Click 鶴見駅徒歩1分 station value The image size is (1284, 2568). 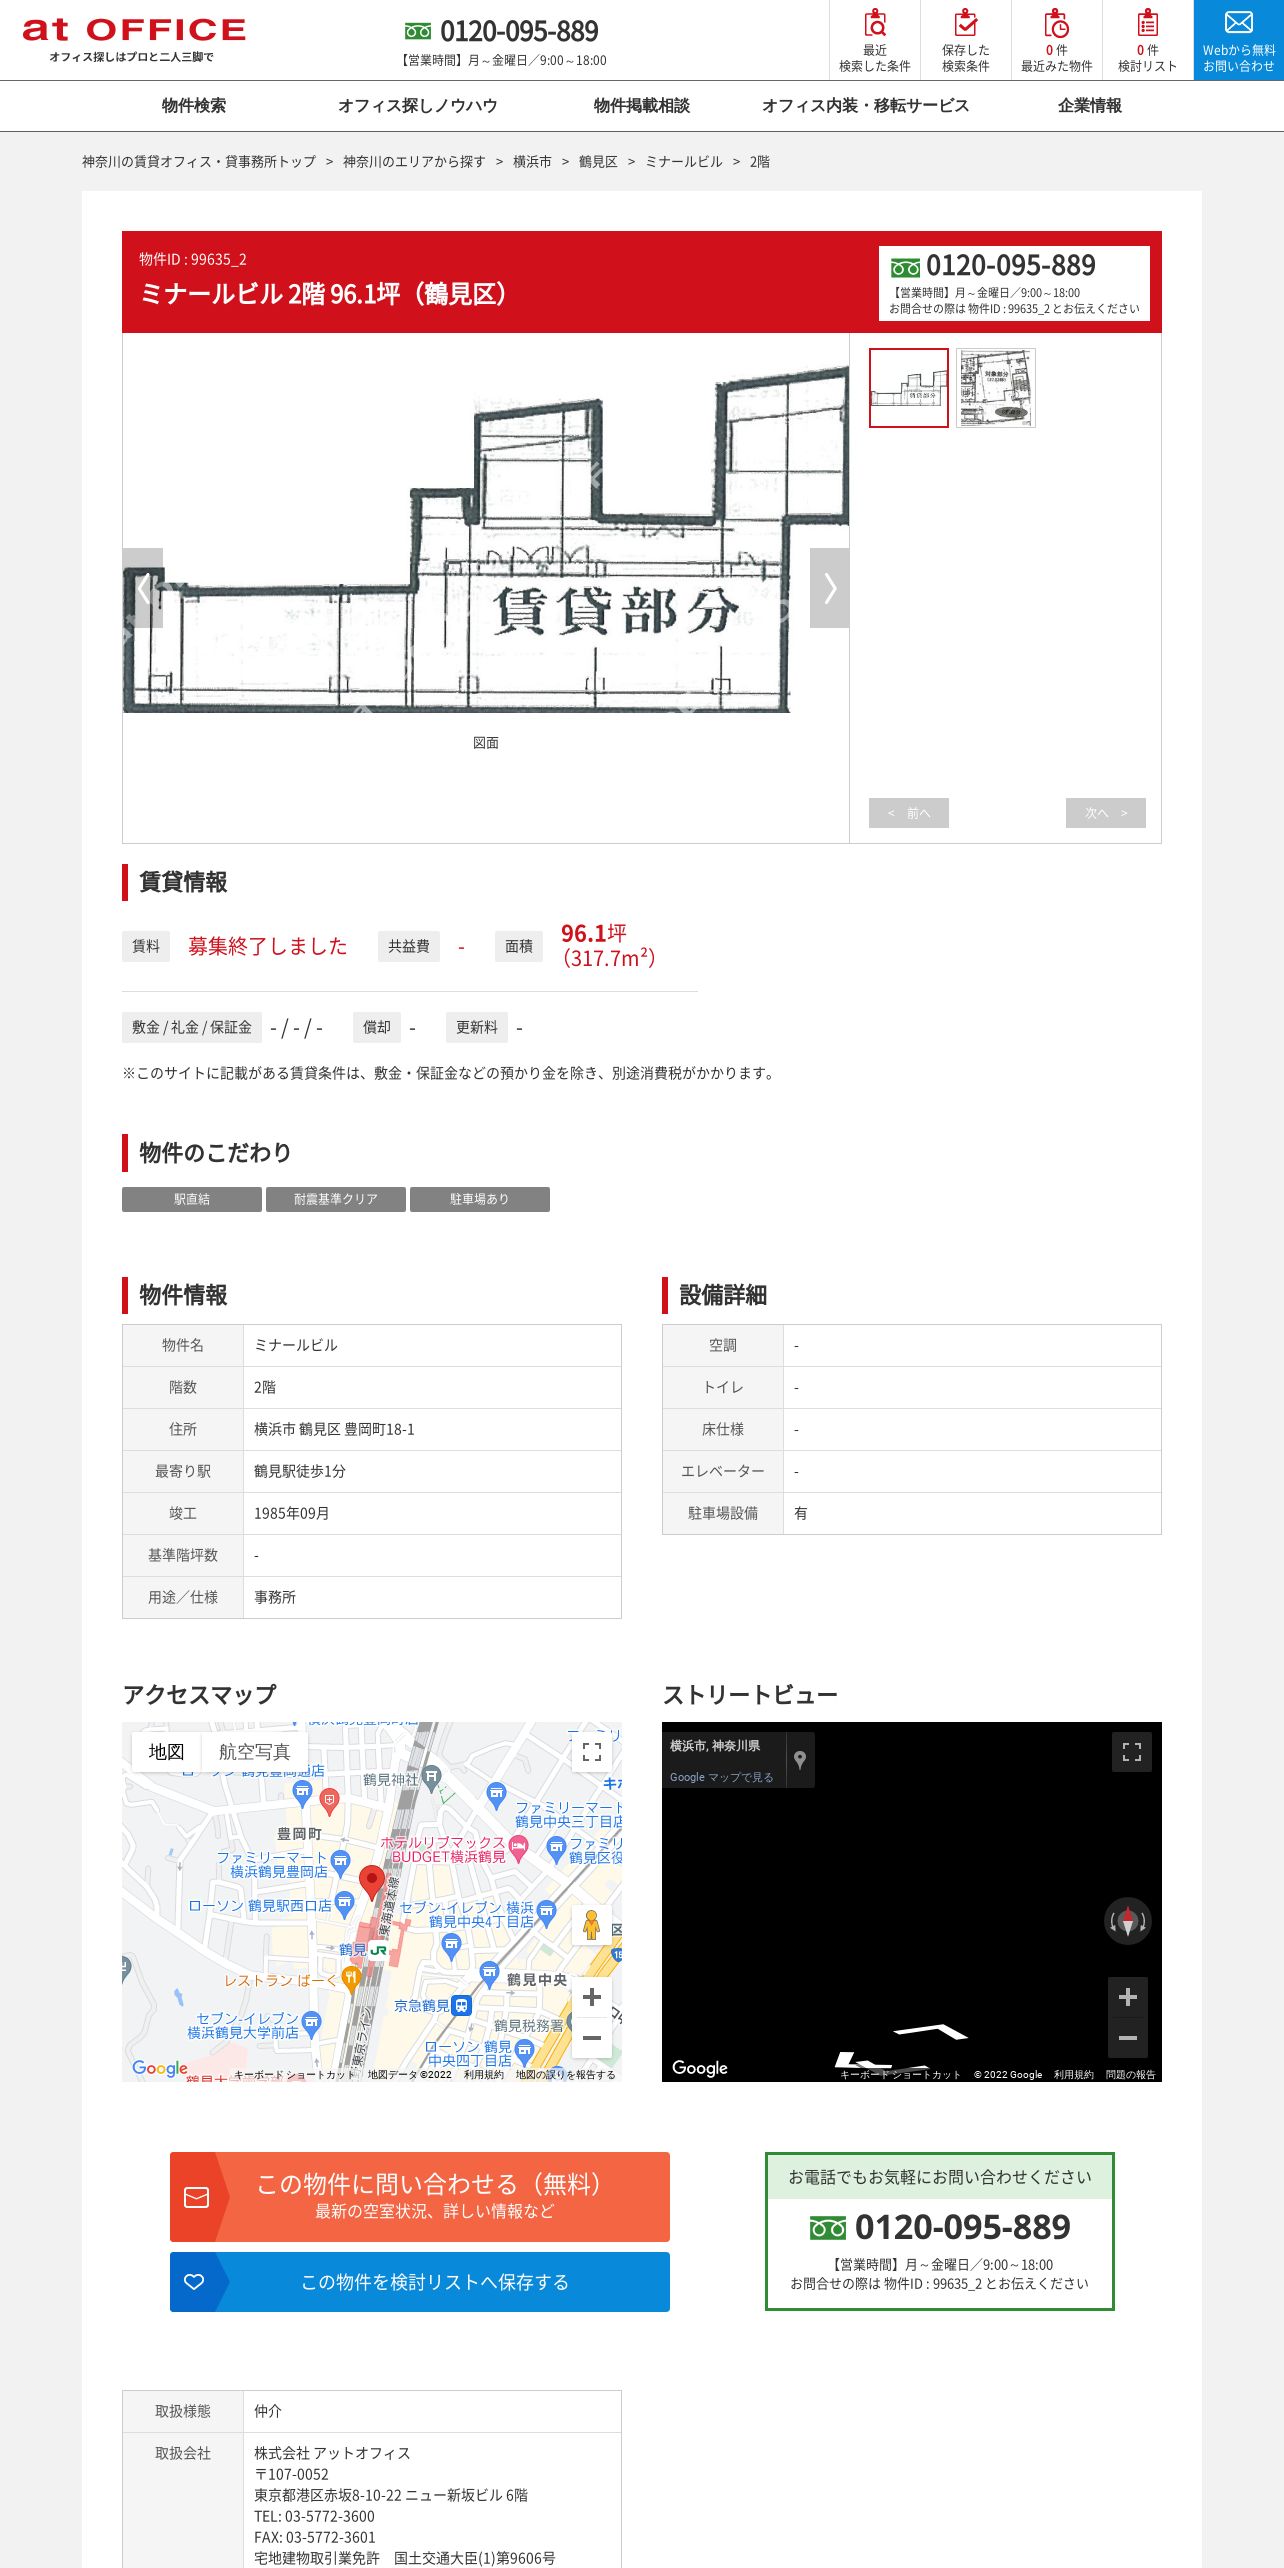(x=300, y=1472)
